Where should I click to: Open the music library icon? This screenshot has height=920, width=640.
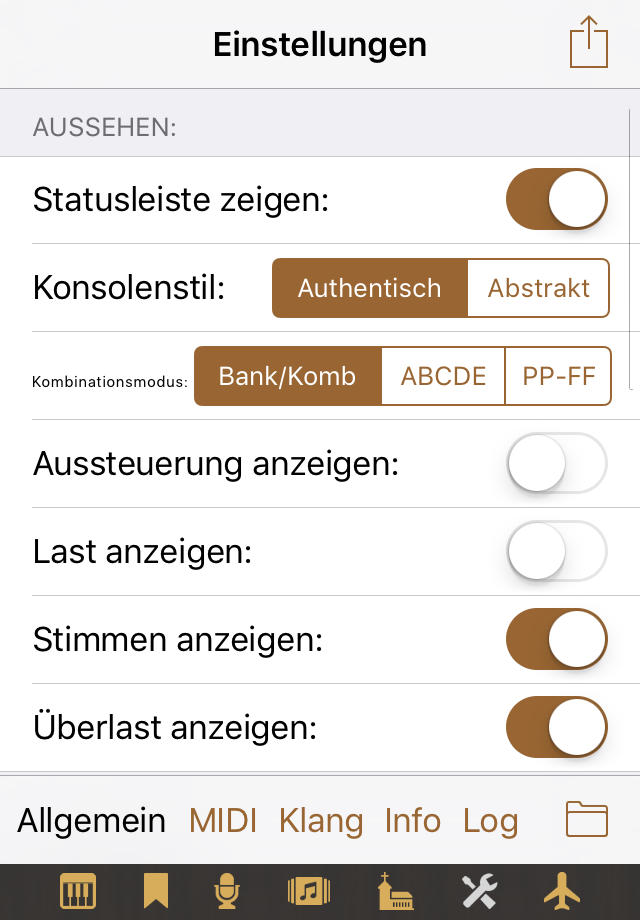coord(308,890)
